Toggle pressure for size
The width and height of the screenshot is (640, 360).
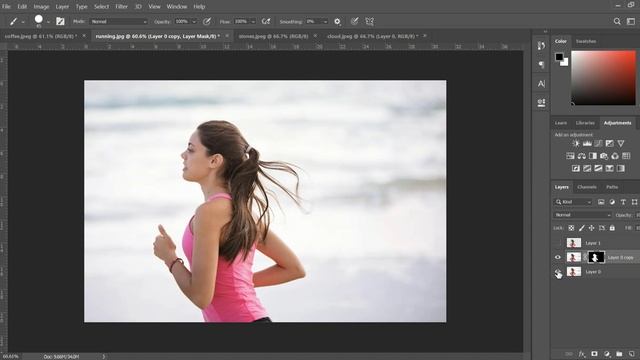(354, 22)
